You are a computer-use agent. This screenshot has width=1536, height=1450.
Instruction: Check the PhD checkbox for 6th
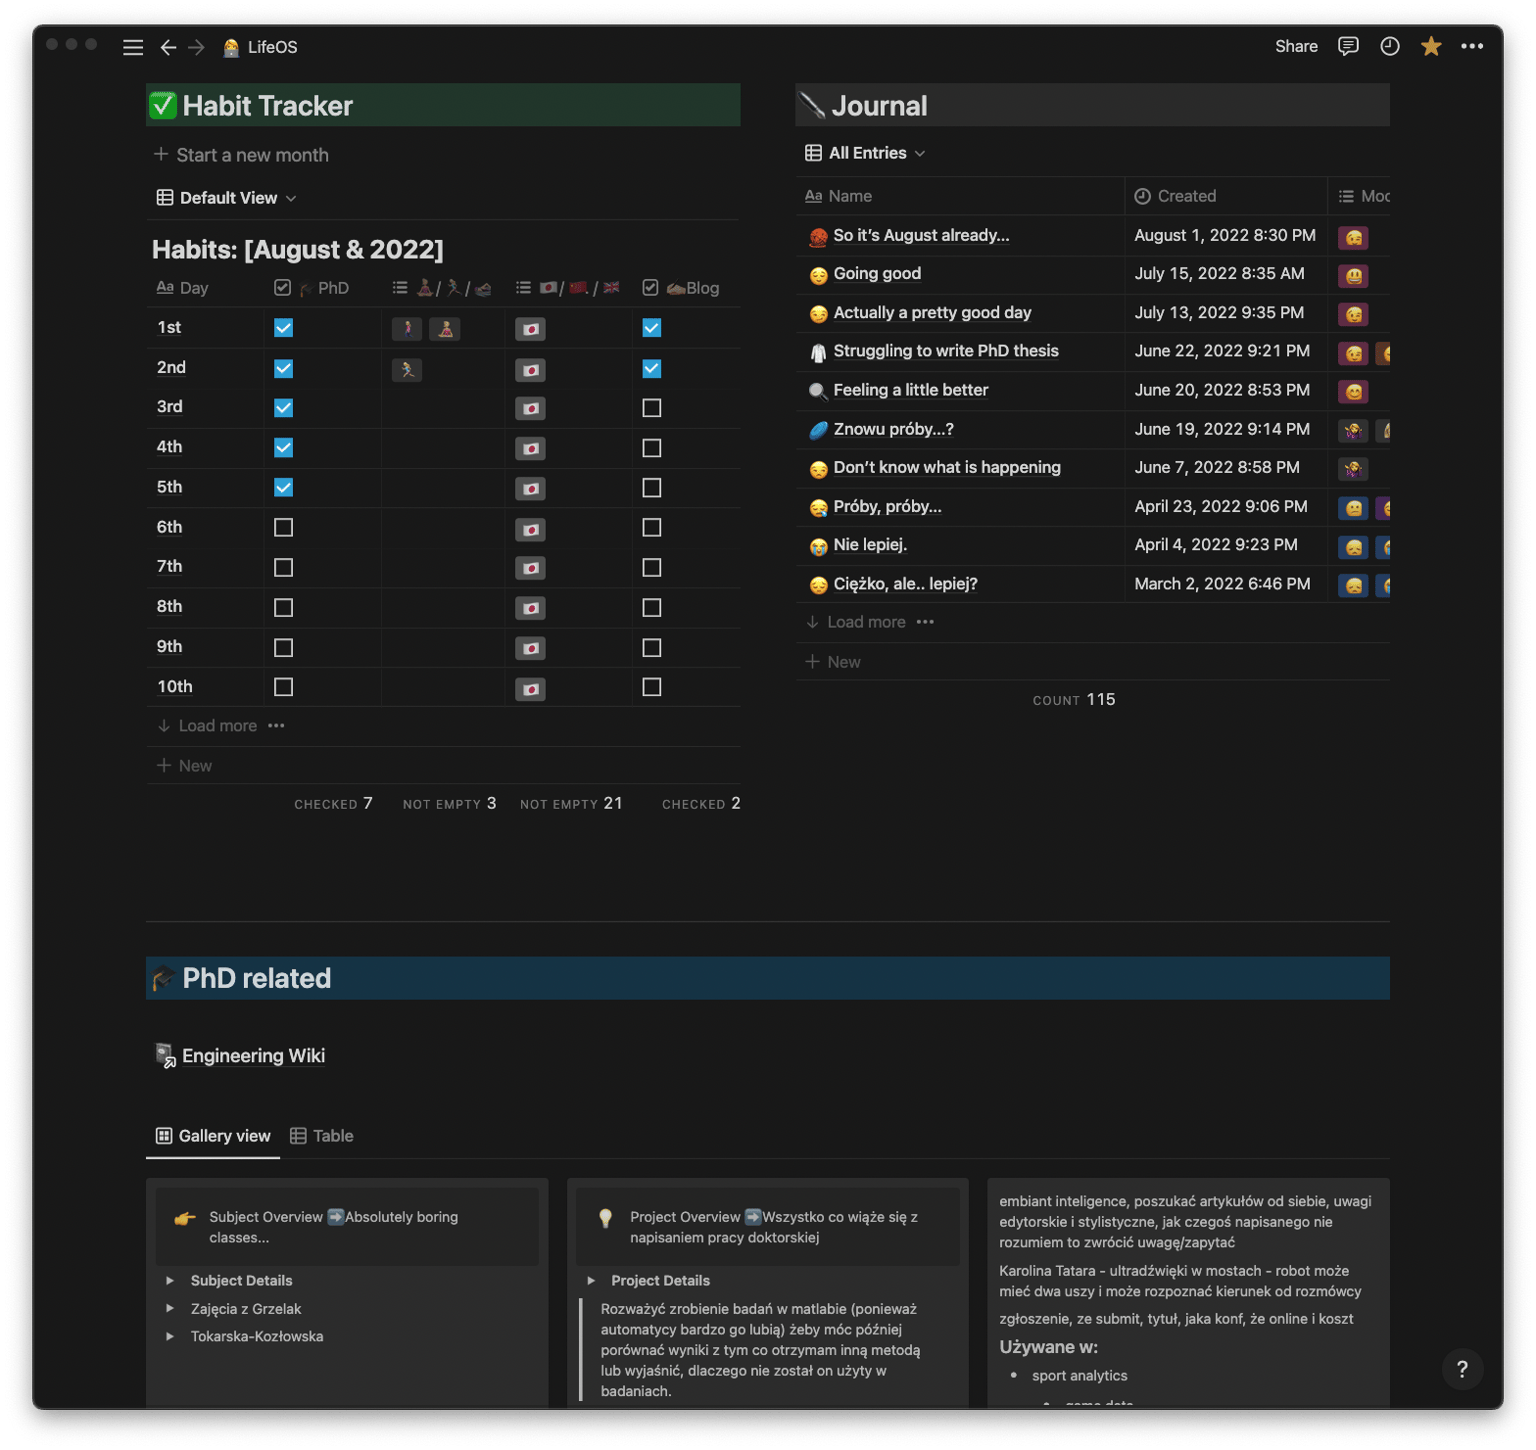point(284,527)
